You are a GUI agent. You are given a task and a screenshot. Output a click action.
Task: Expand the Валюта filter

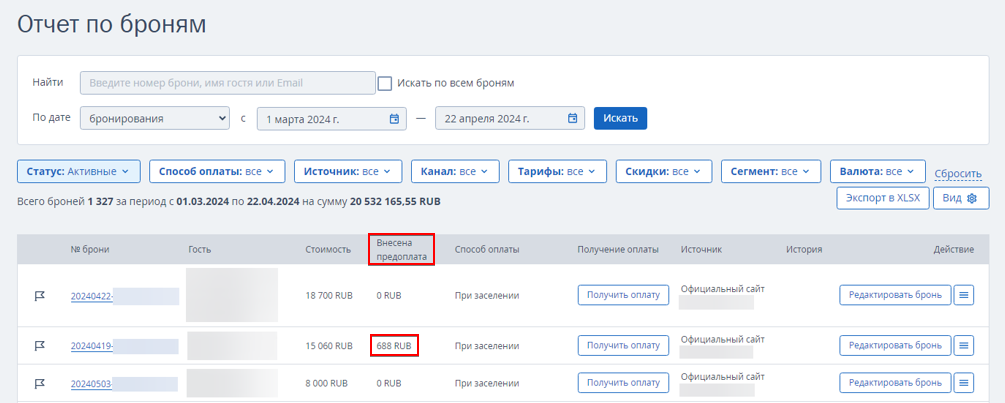click(877, 172)
